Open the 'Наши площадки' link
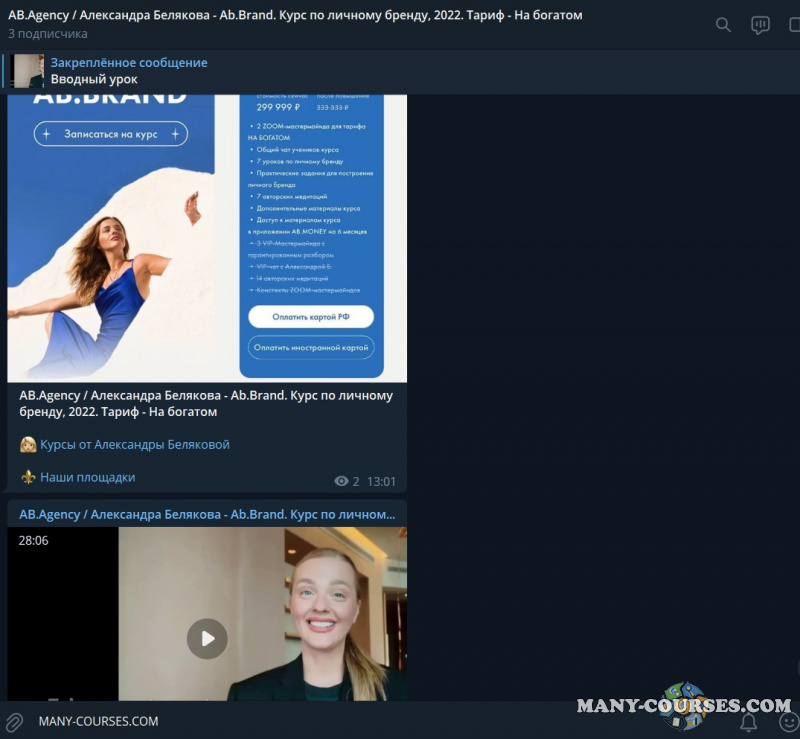Image resolution: width=800 pixels, height=739 pixels. tap(87, 477)
